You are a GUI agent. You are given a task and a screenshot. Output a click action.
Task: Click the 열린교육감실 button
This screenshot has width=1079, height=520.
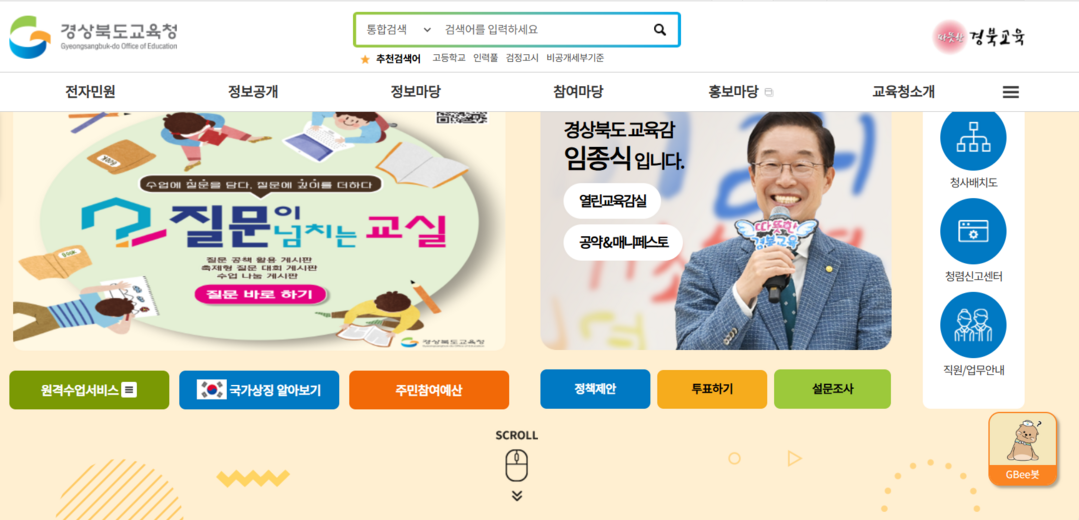(612, 201)
